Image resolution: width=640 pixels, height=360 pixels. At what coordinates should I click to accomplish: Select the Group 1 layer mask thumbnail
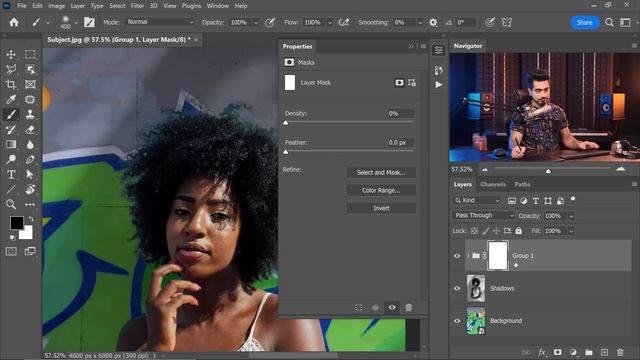pos(498,256)
